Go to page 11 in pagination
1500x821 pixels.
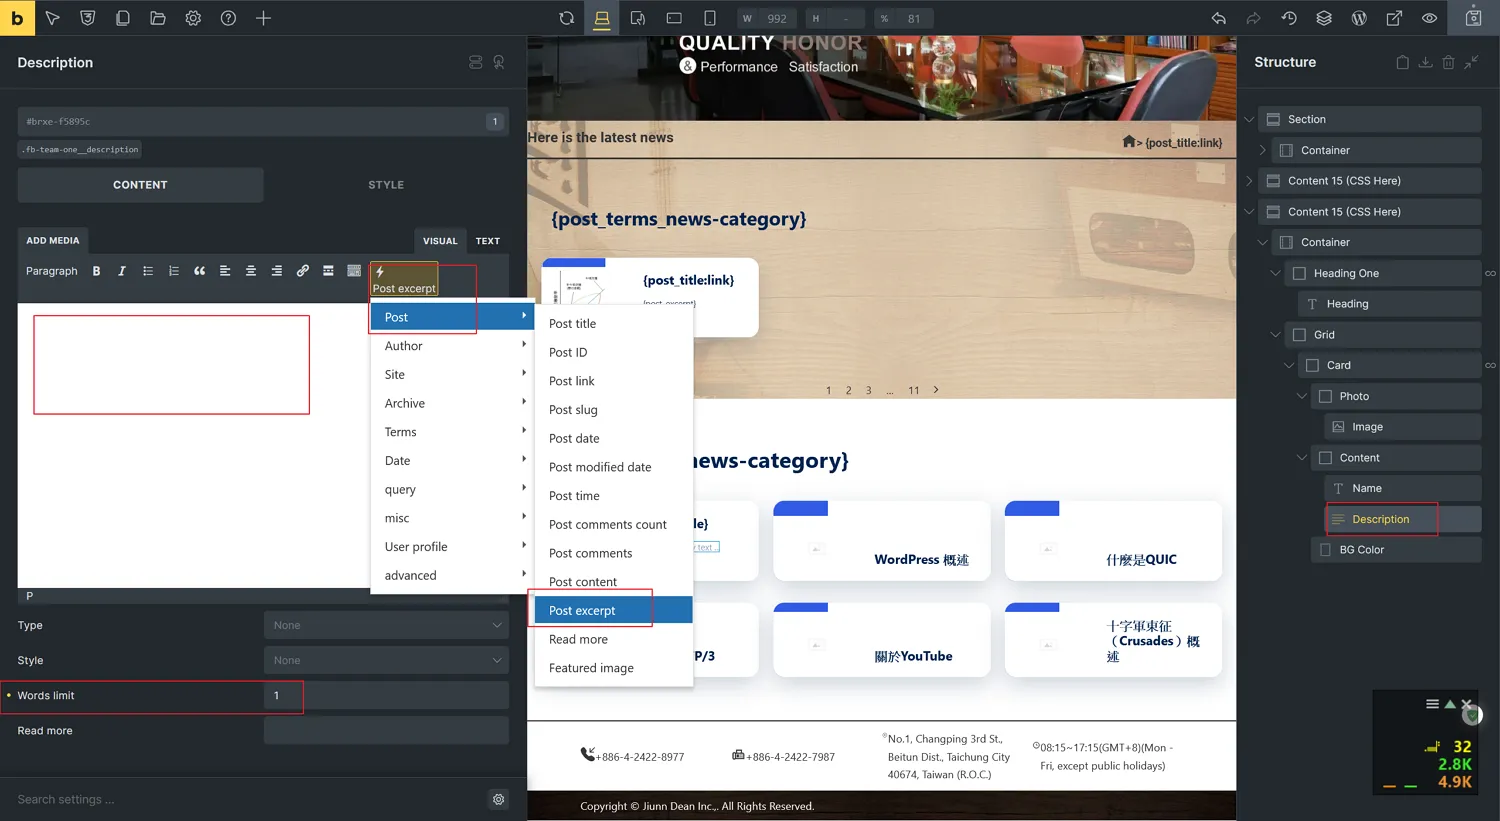[x=913, y=391]
